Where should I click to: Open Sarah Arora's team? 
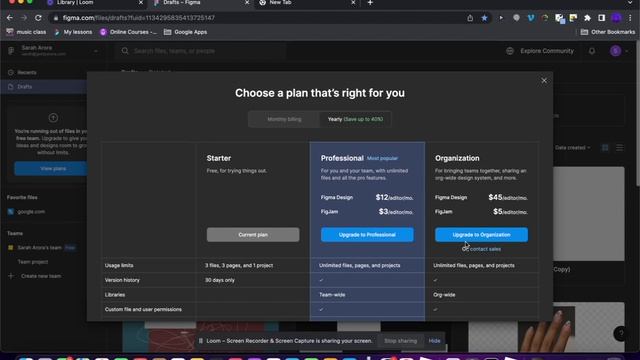39,248
